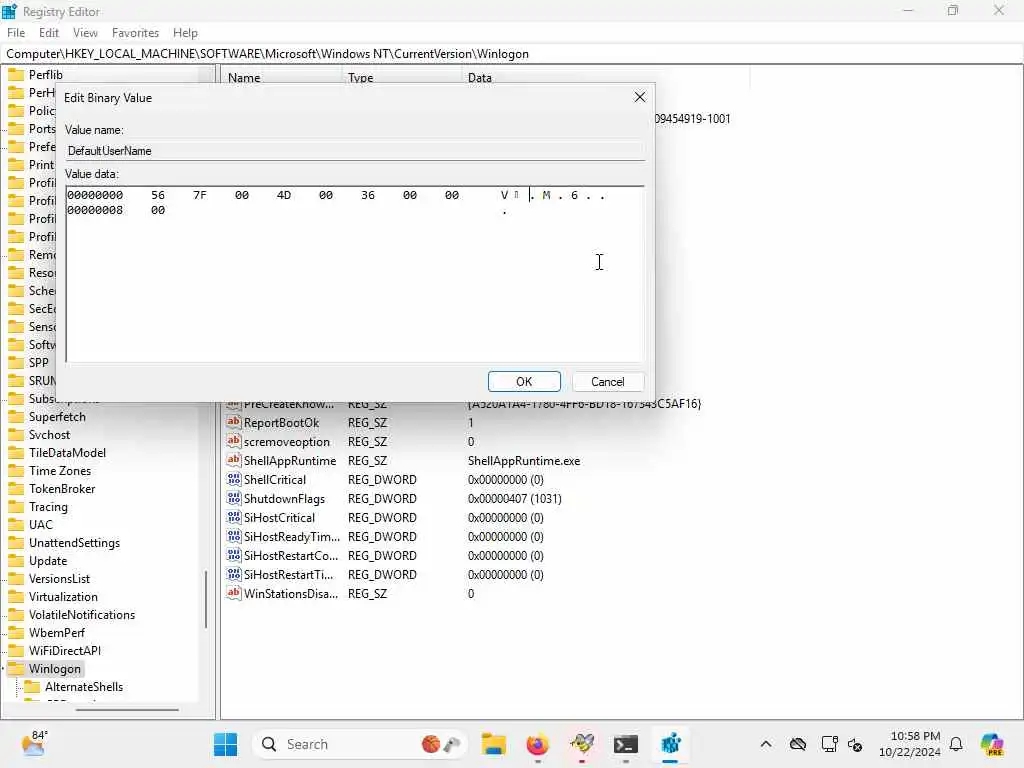The width and height of the screenshot is (1024, 768).
Task: Select the WbemPerf key
Action: point(57,633)
